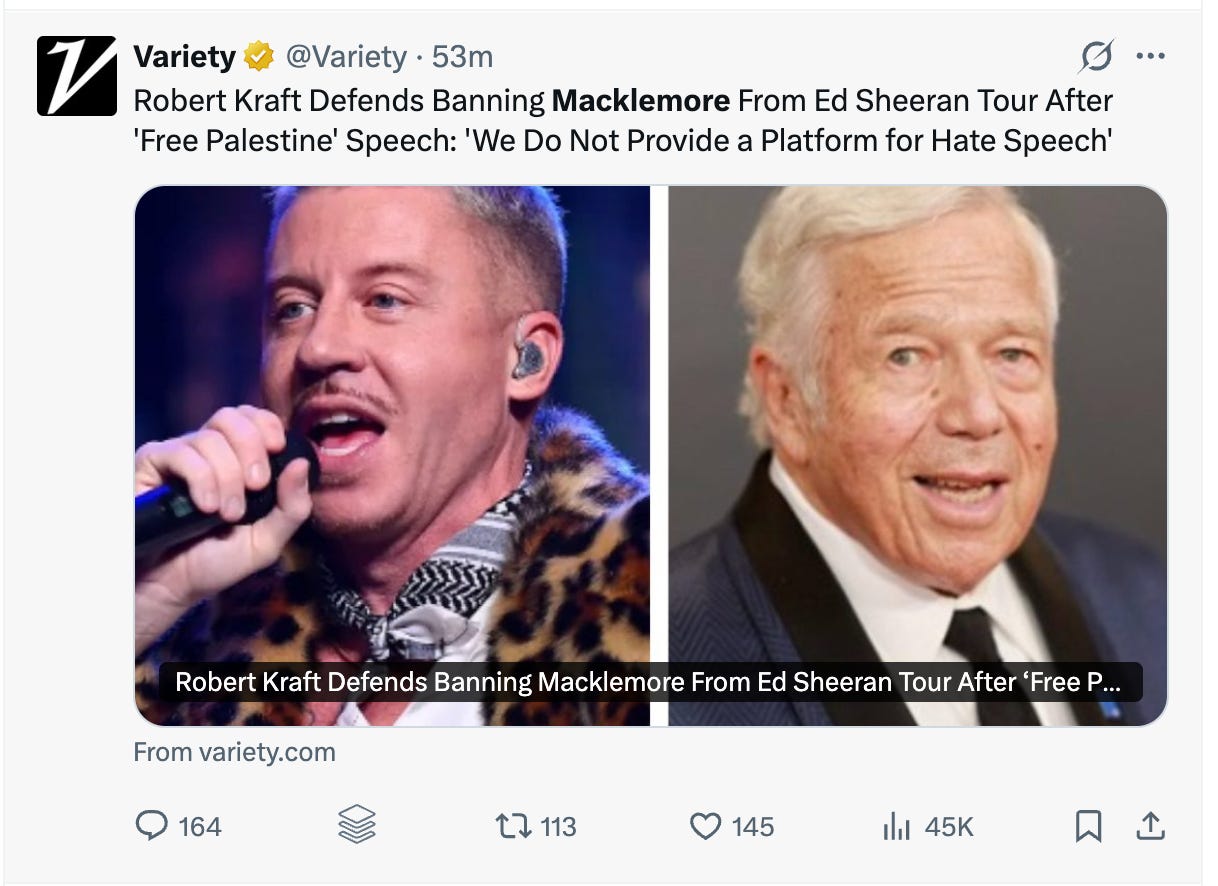
Task: Open the Variety display name link
Action: [x=184, y=58]
